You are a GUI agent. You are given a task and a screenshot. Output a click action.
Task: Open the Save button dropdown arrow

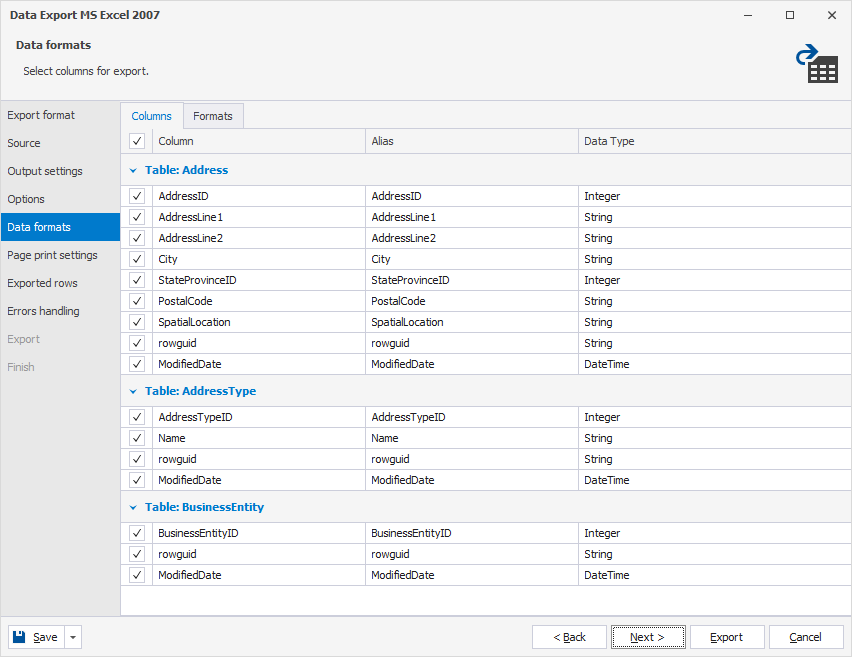click(73, 637)
